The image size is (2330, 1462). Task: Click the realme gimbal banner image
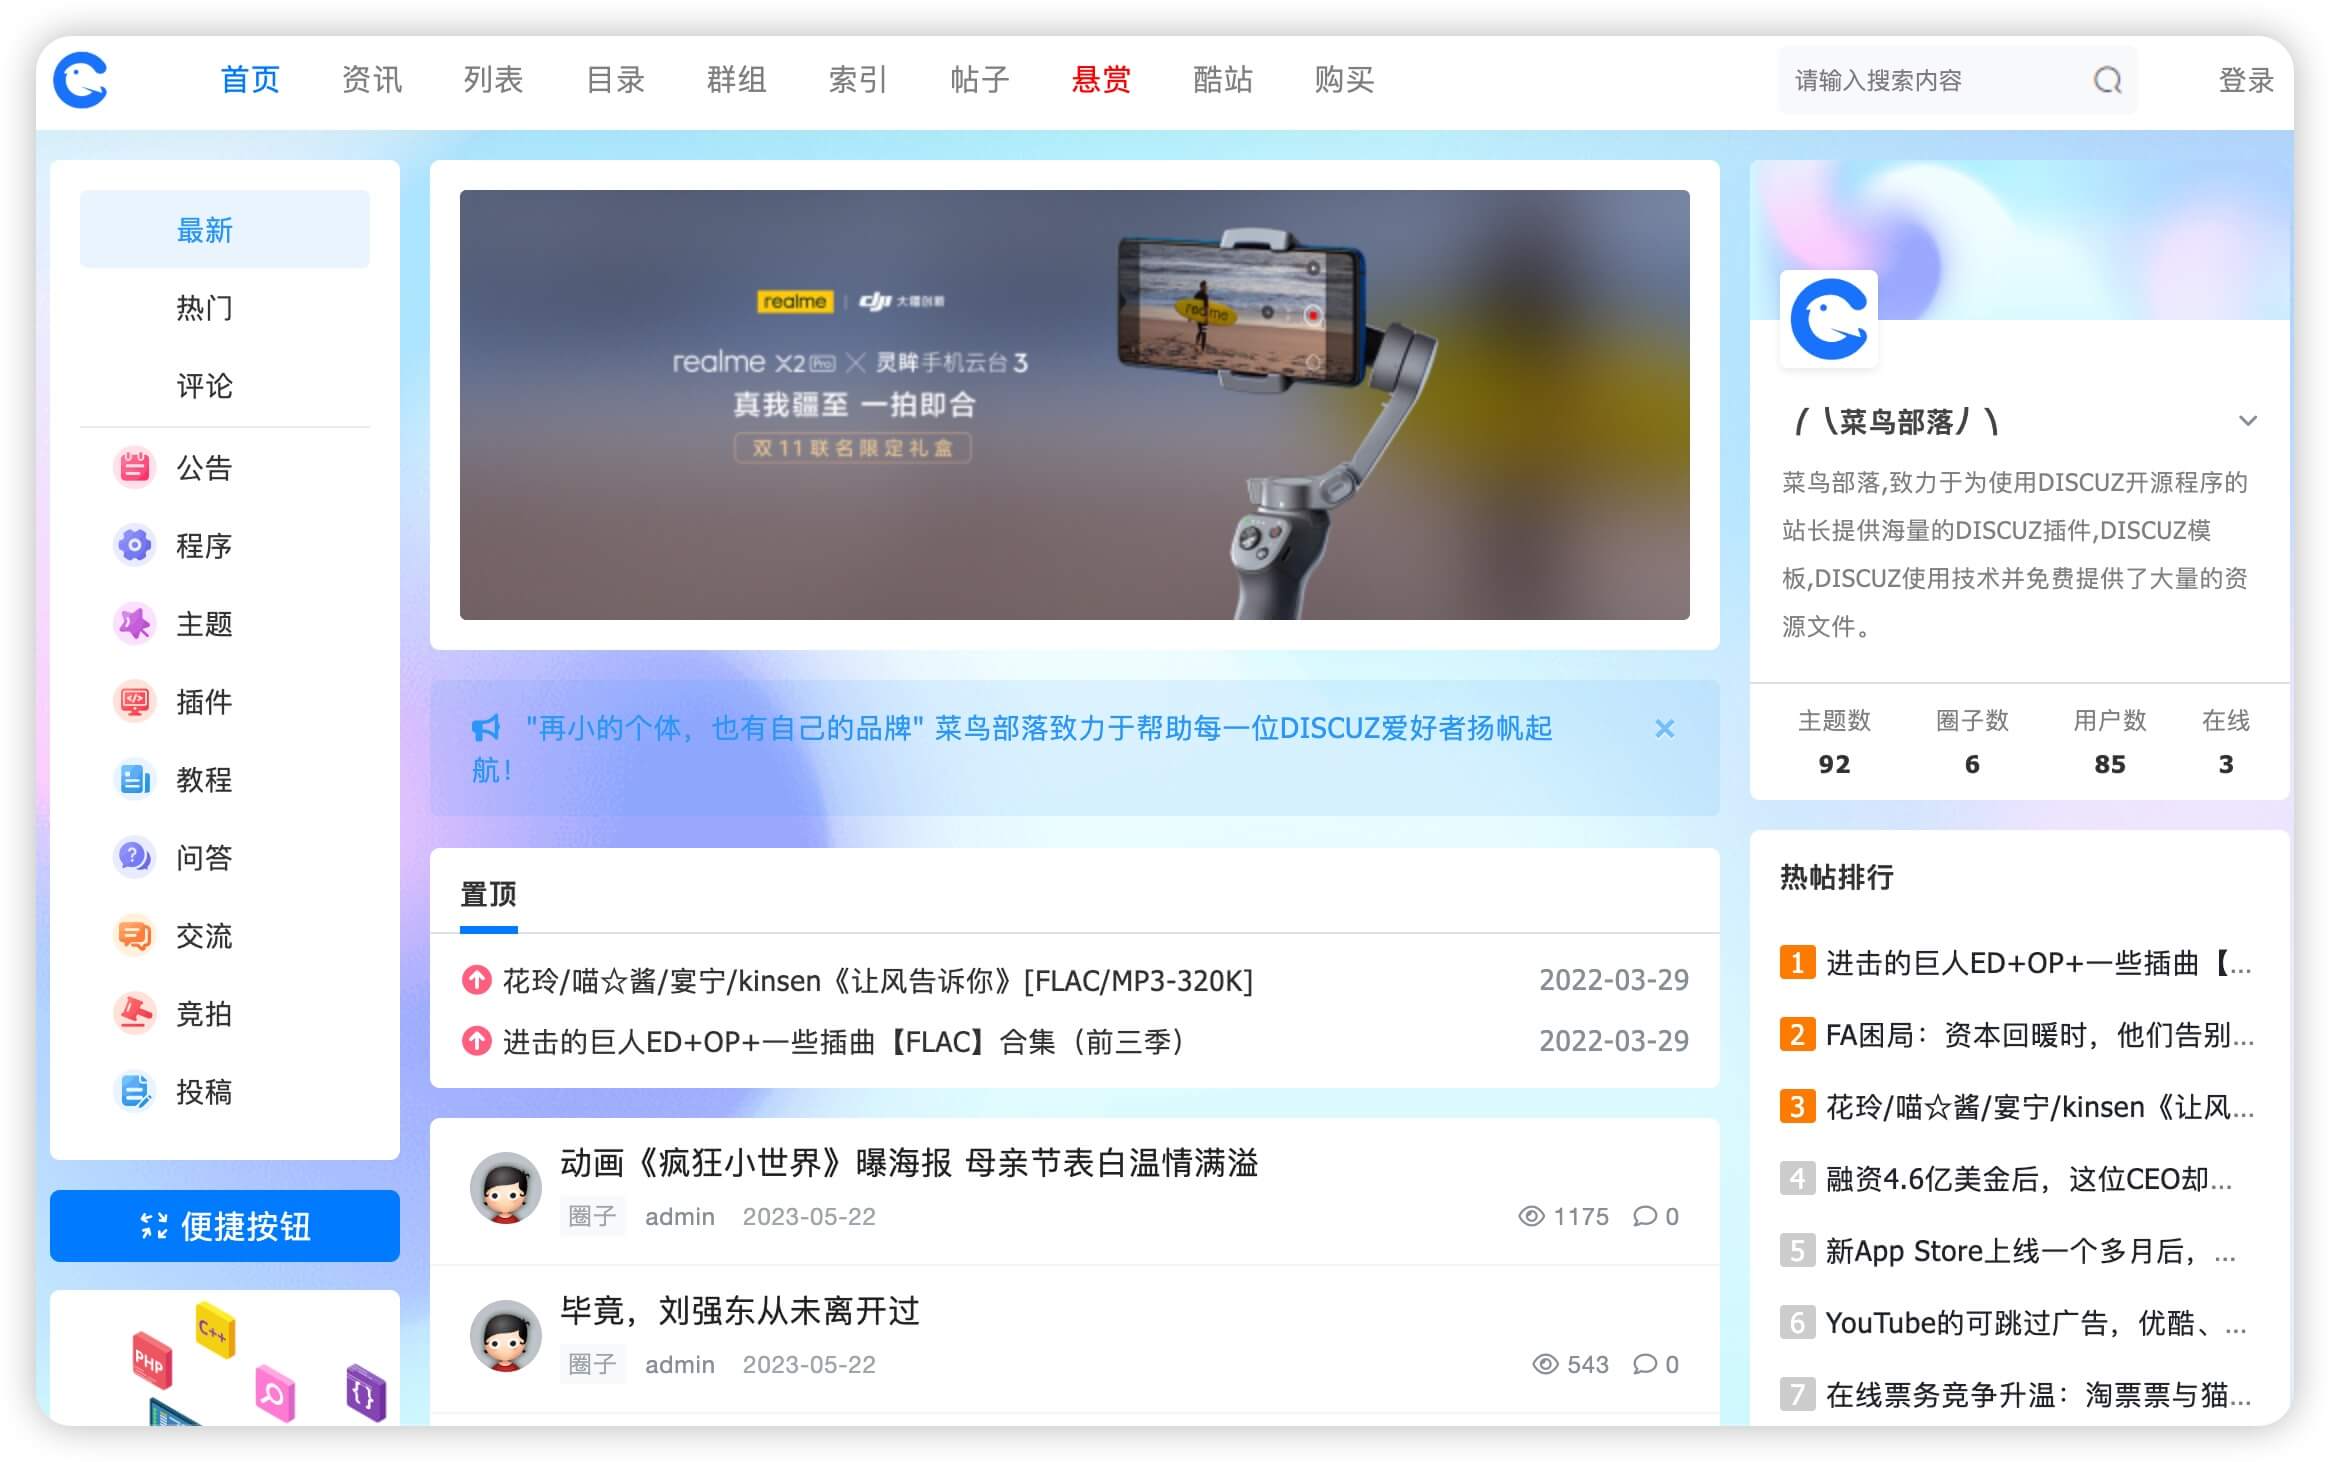[1074, 404]
